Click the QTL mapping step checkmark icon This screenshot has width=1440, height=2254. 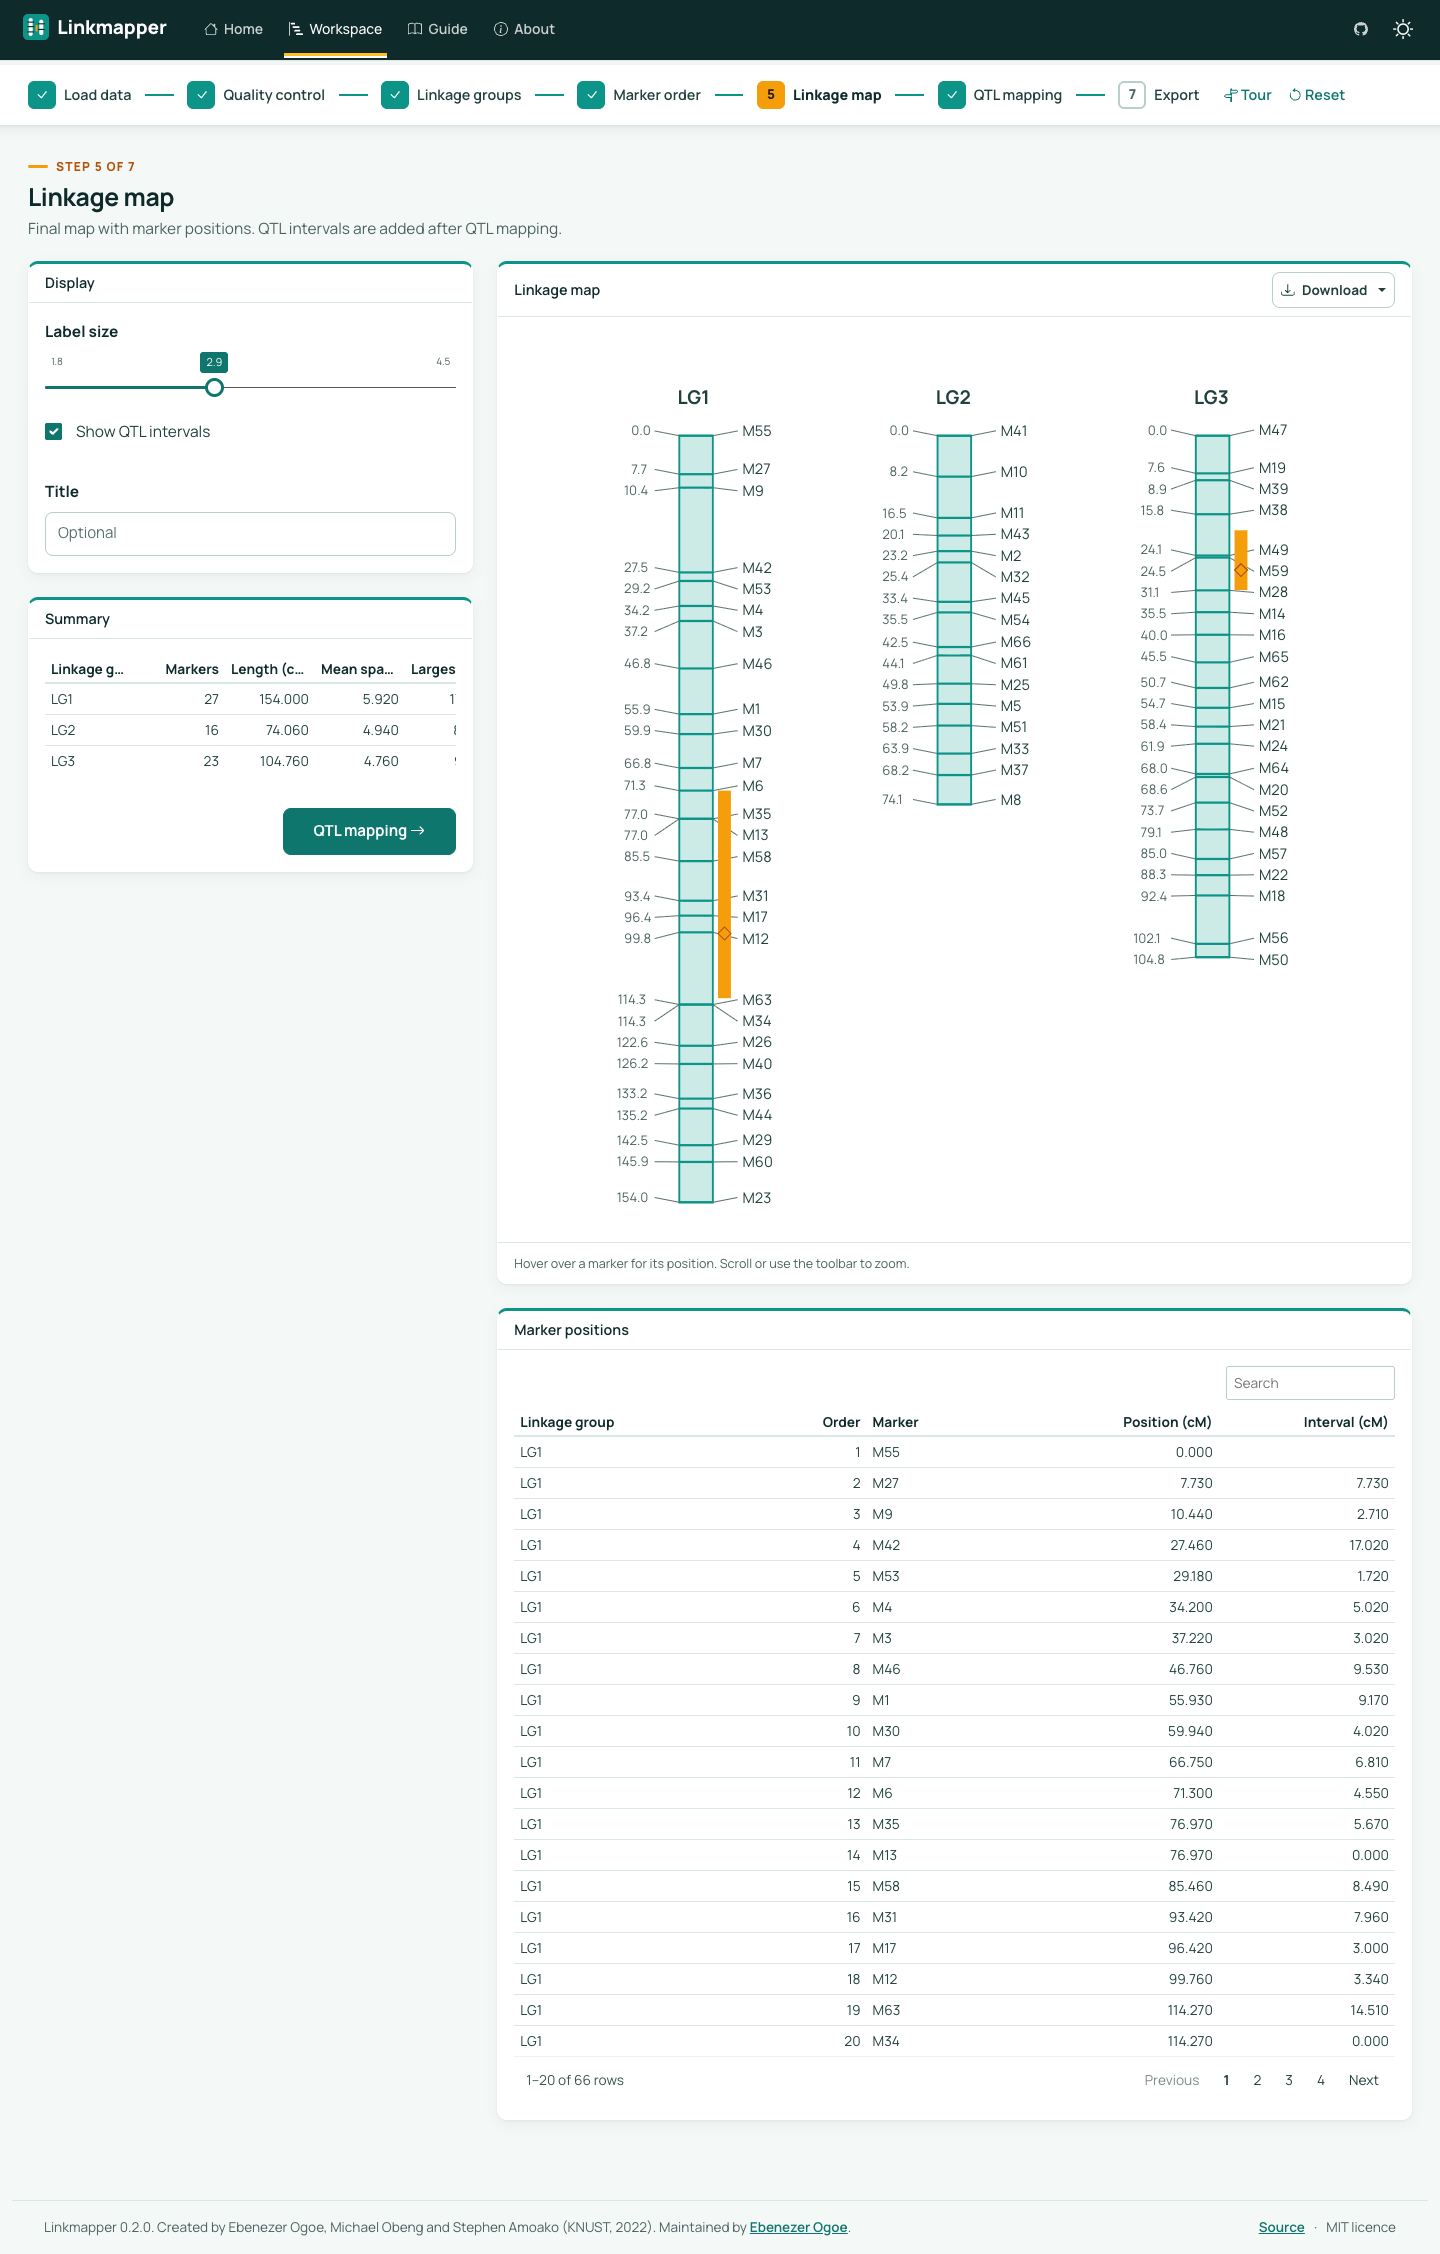[x=952, y=95]
